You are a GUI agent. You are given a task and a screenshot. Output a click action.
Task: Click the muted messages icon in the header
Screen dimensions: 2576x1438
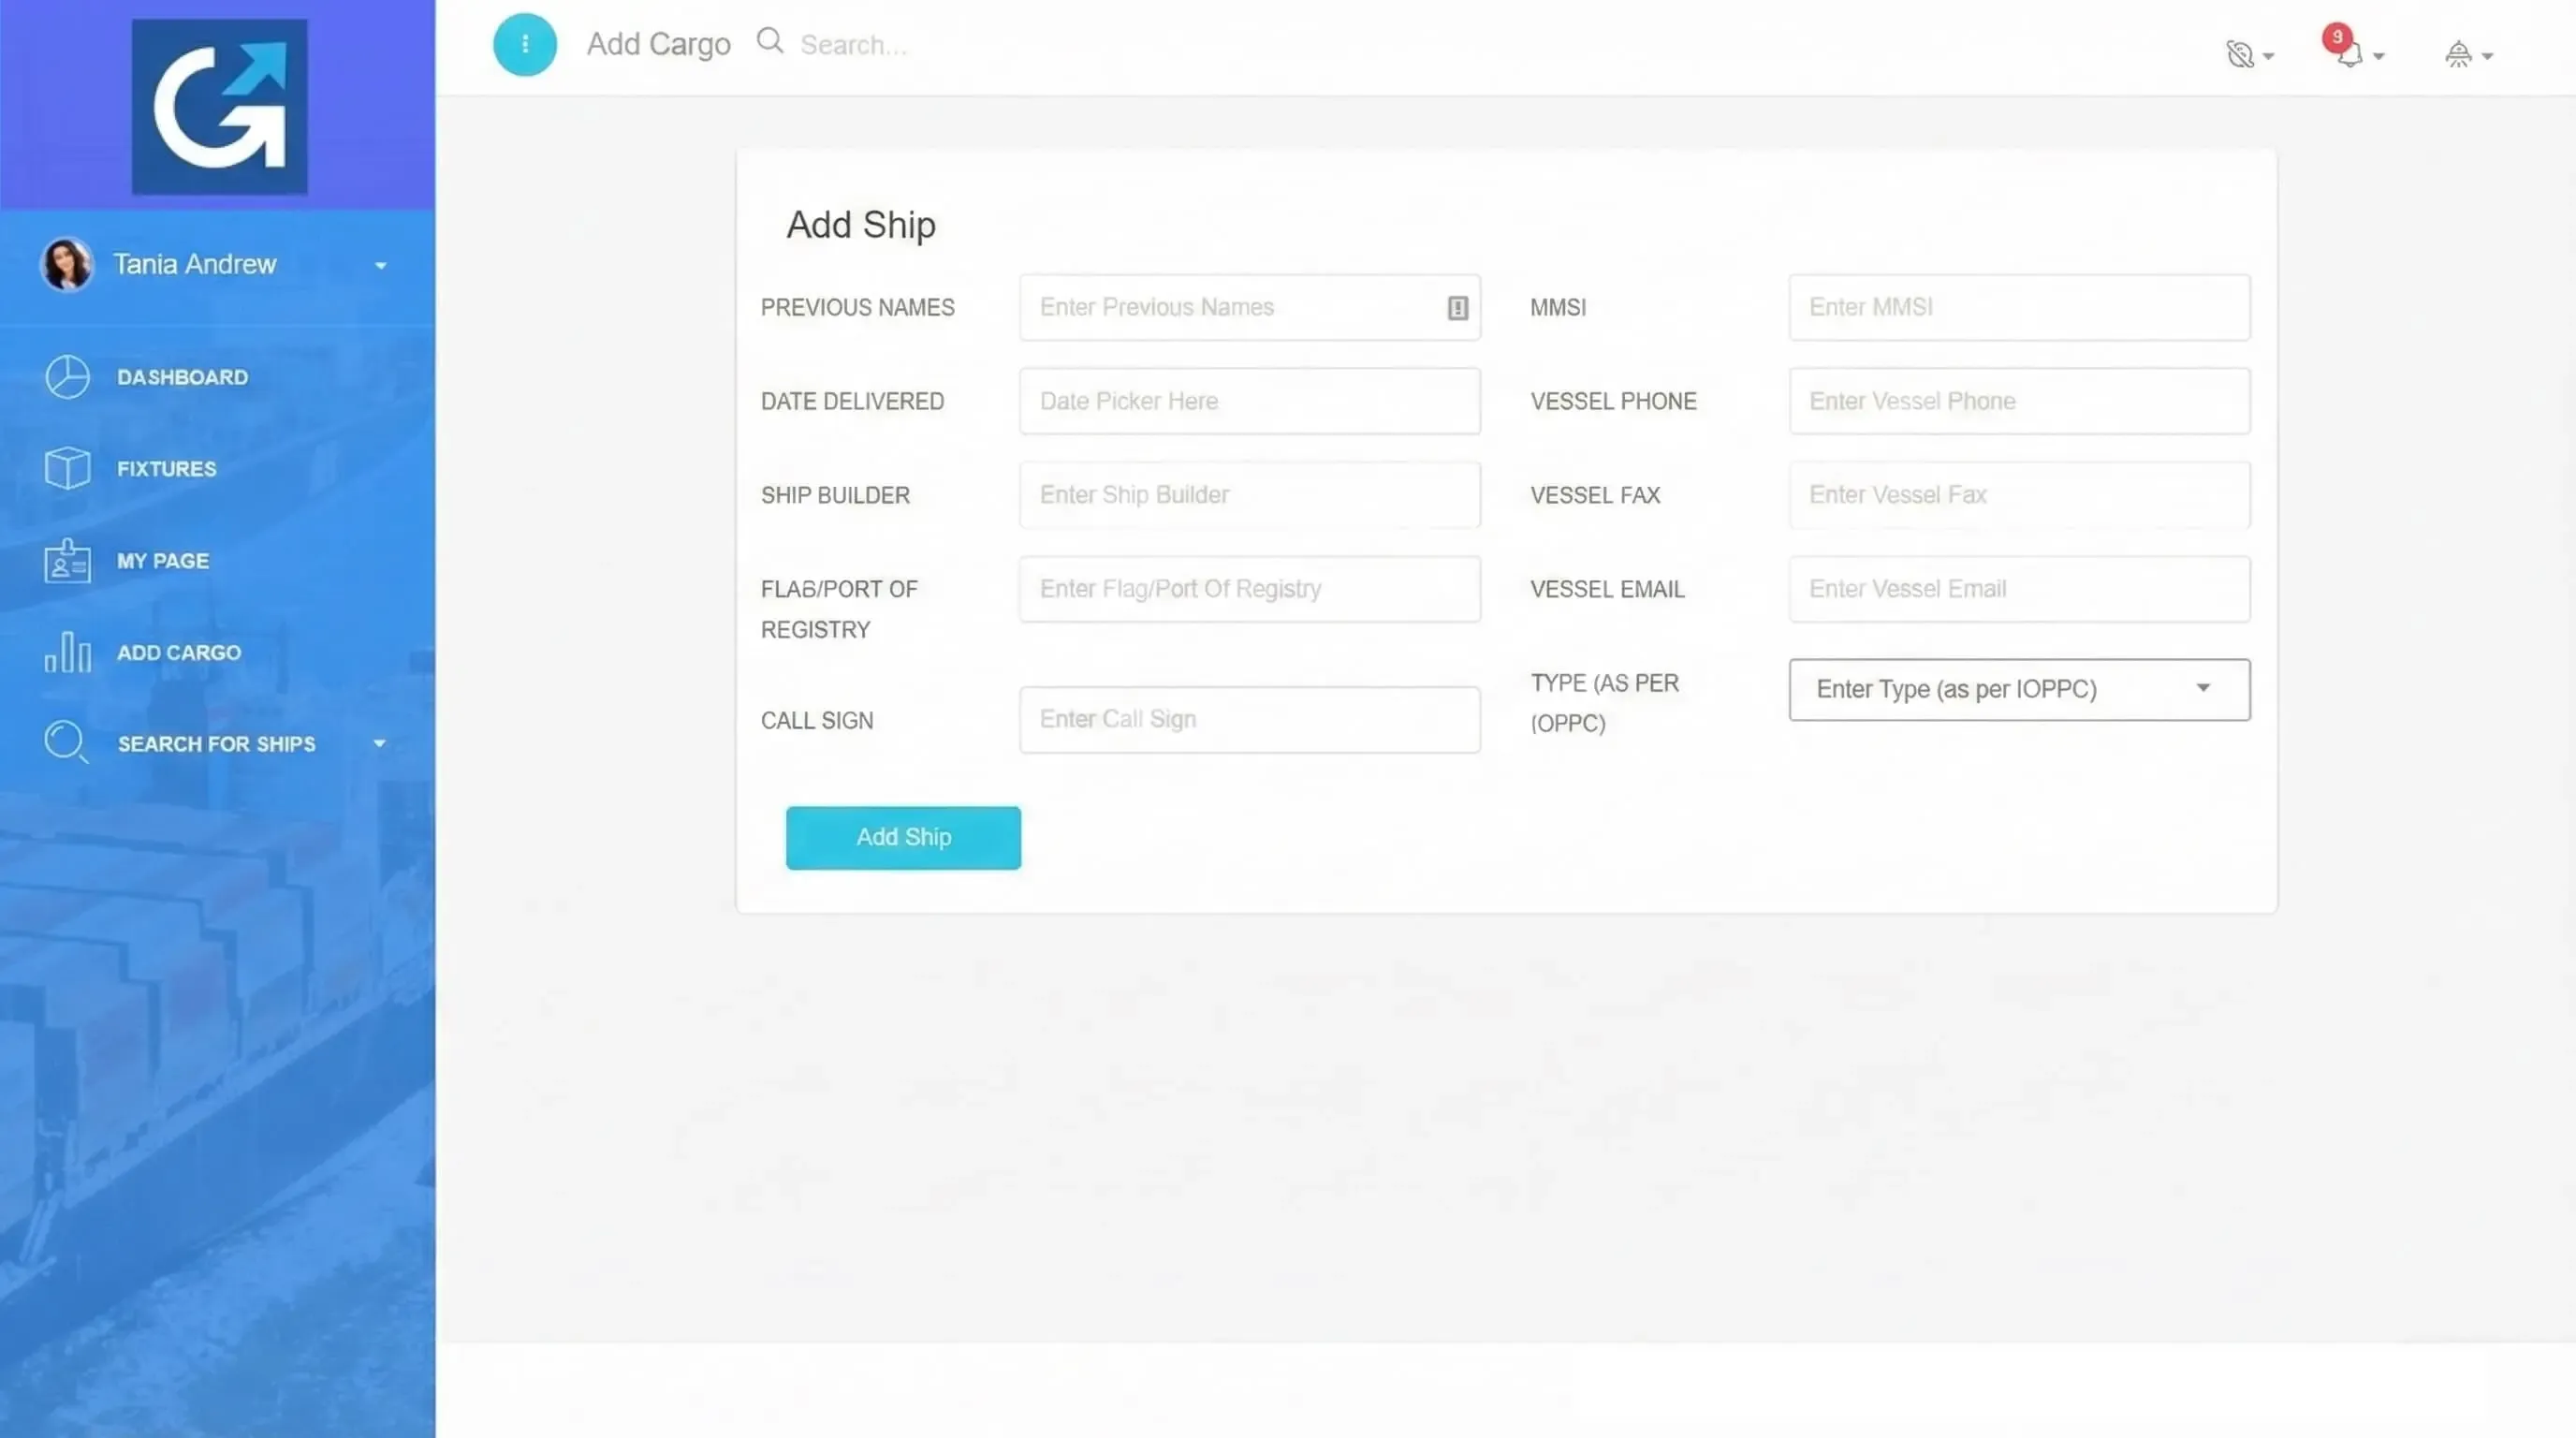2243,53
